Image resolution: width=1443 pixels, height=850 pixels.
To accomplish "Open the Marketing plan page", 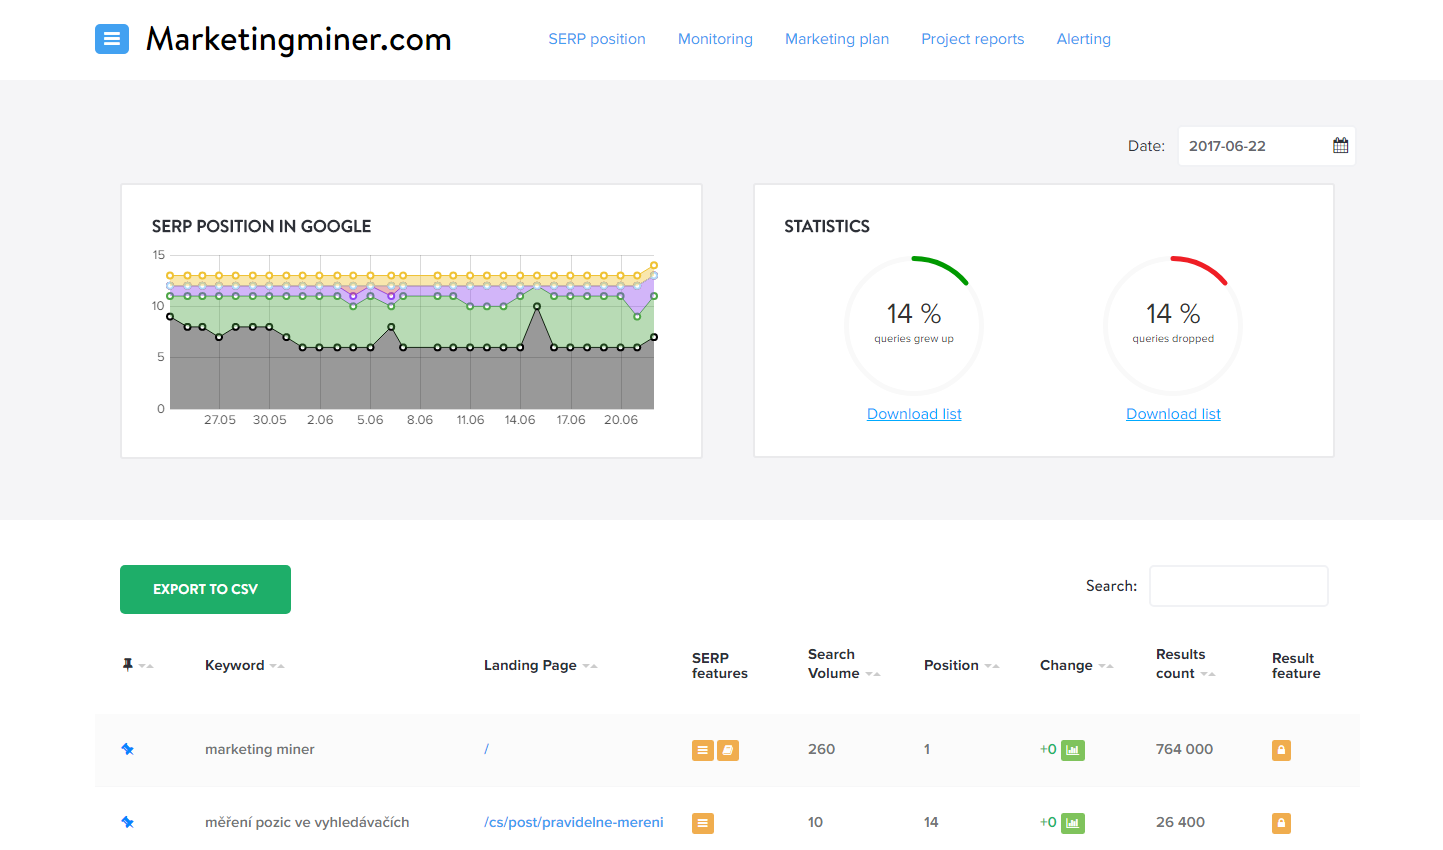I will 837,39.
